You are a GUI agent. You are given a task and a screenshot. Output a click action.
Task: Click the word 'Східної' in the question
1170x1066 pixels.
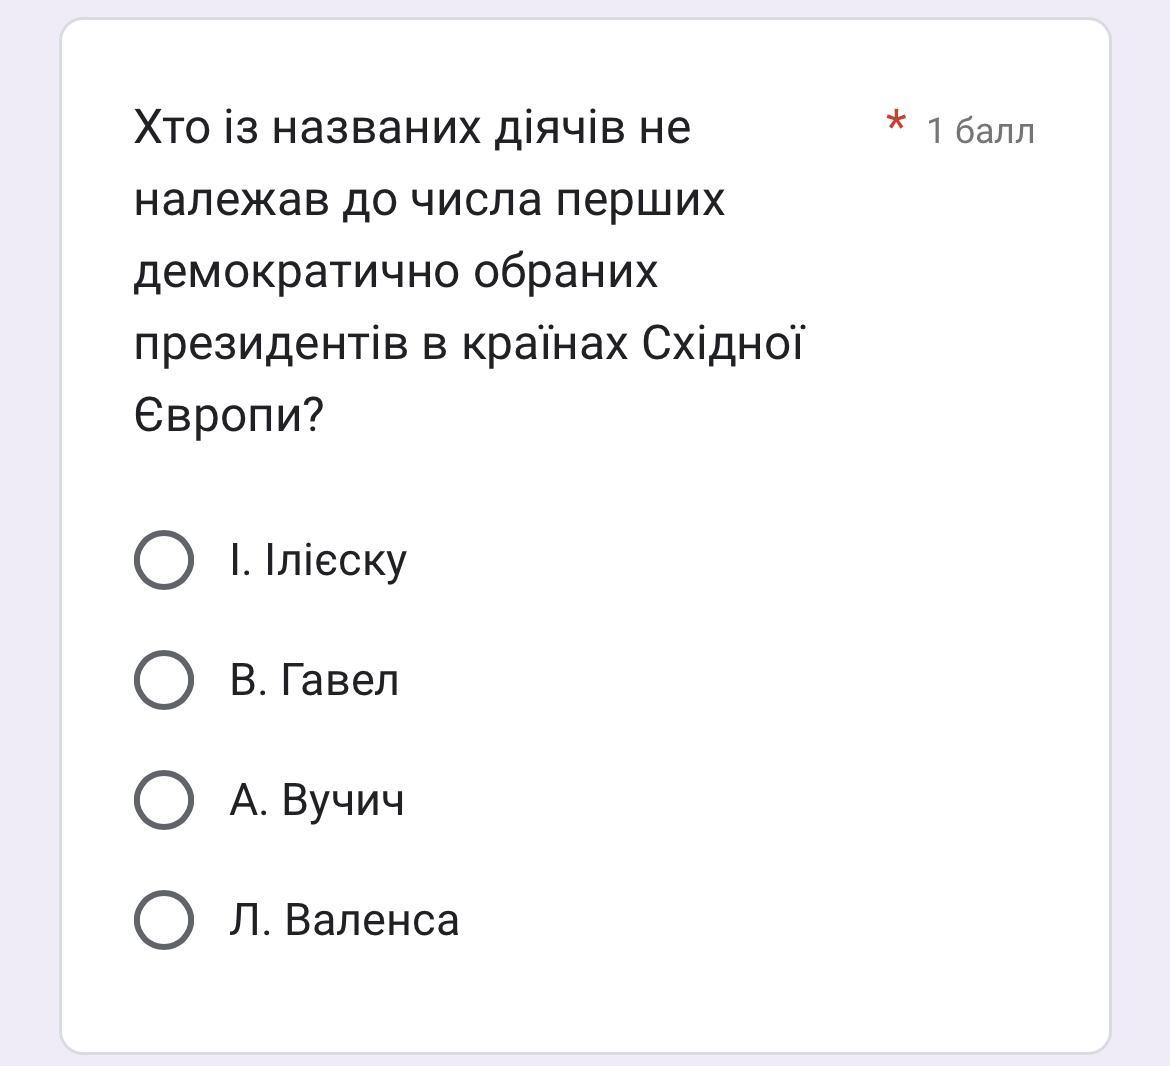(x=722, y=344)
